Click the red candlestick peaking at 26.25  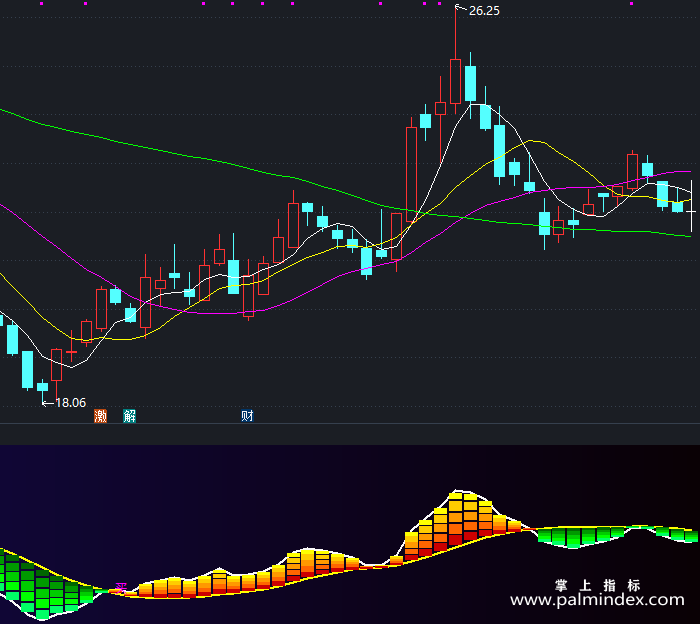tap(455, 81)
